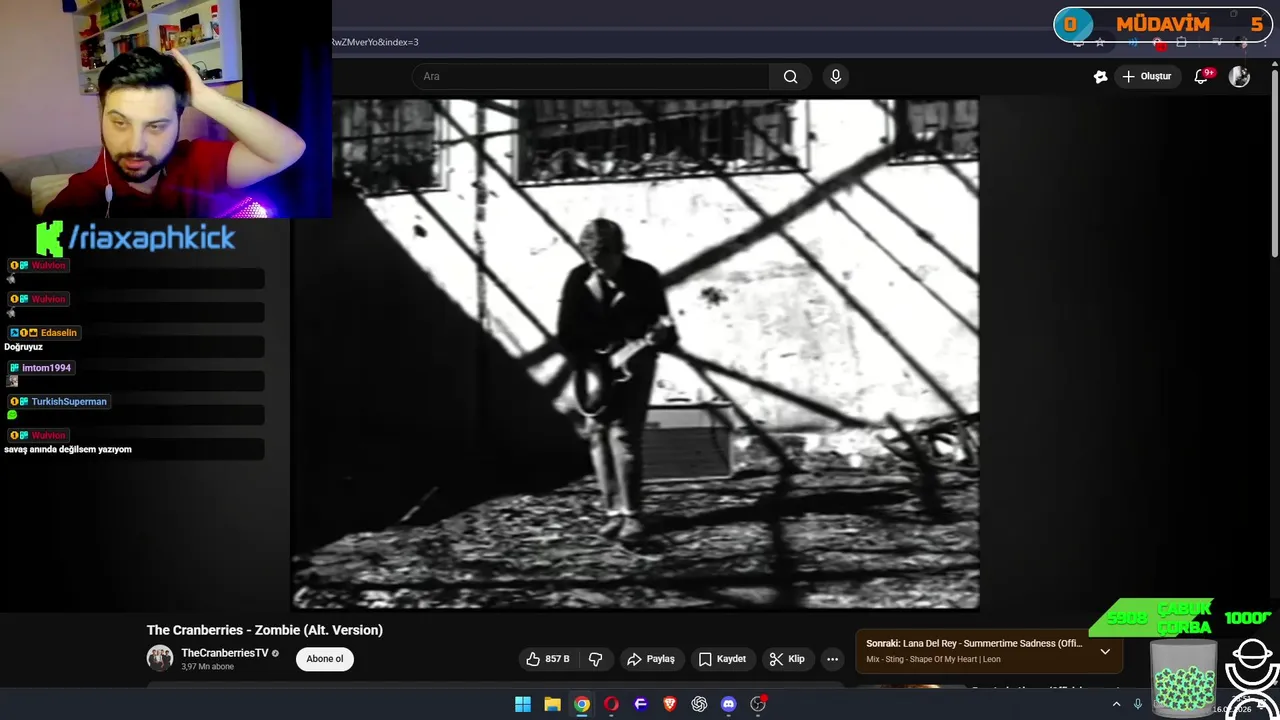Like the video with 857 B likes
The height and width of the screenshot is (720, 1280).
[x=548, y=659]
